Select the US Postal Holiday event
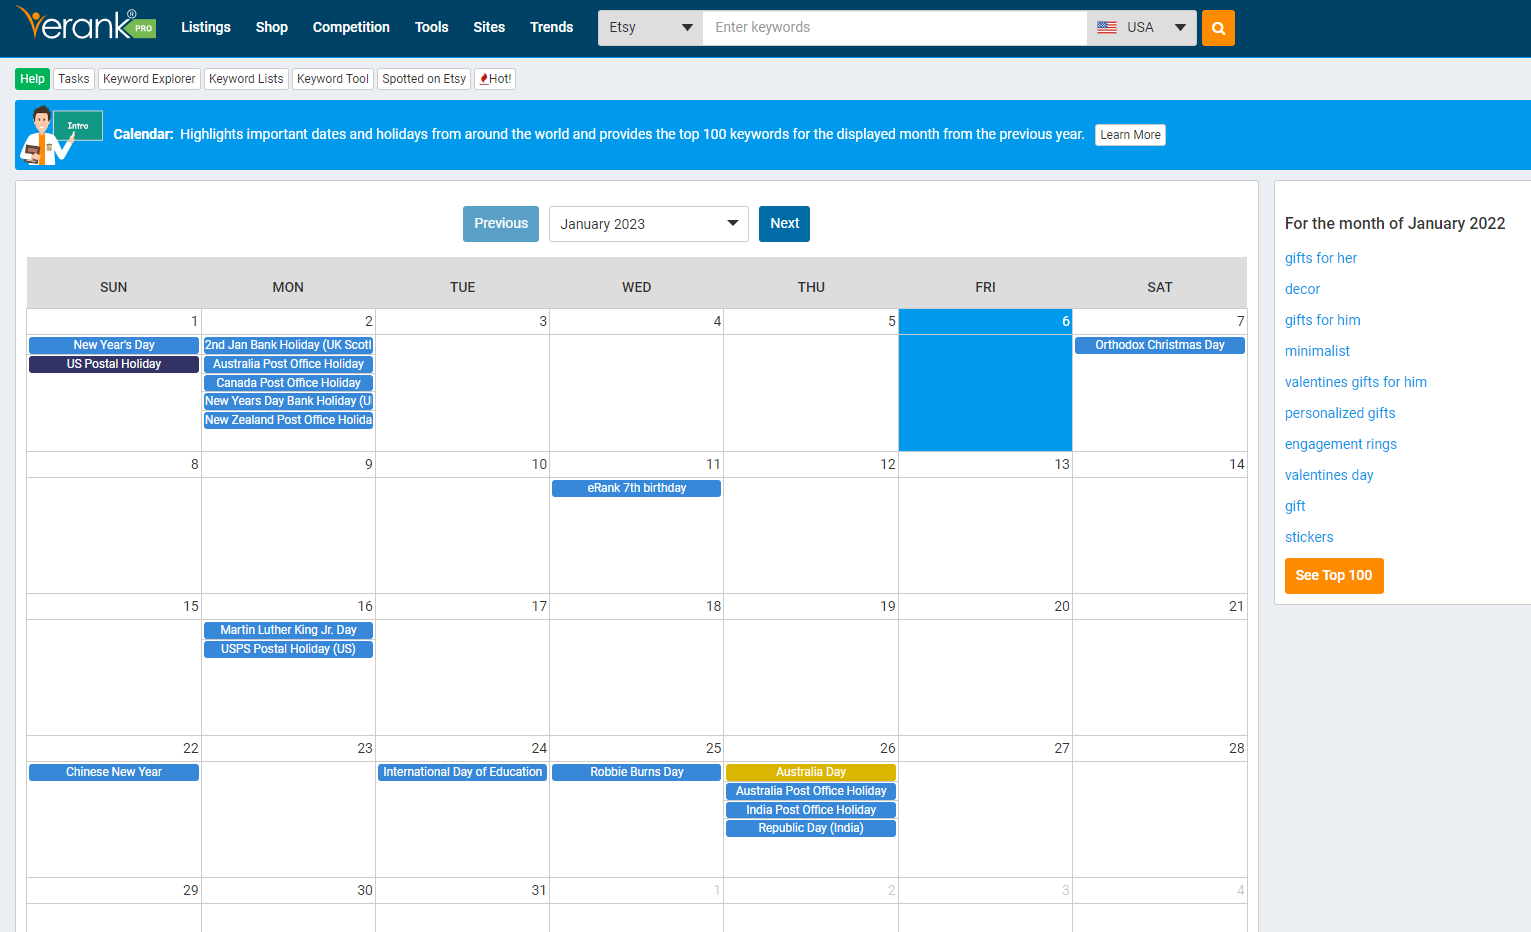The height and width of the screenshot is (932, 1531). pyautogui.click(x=114, y=364)
